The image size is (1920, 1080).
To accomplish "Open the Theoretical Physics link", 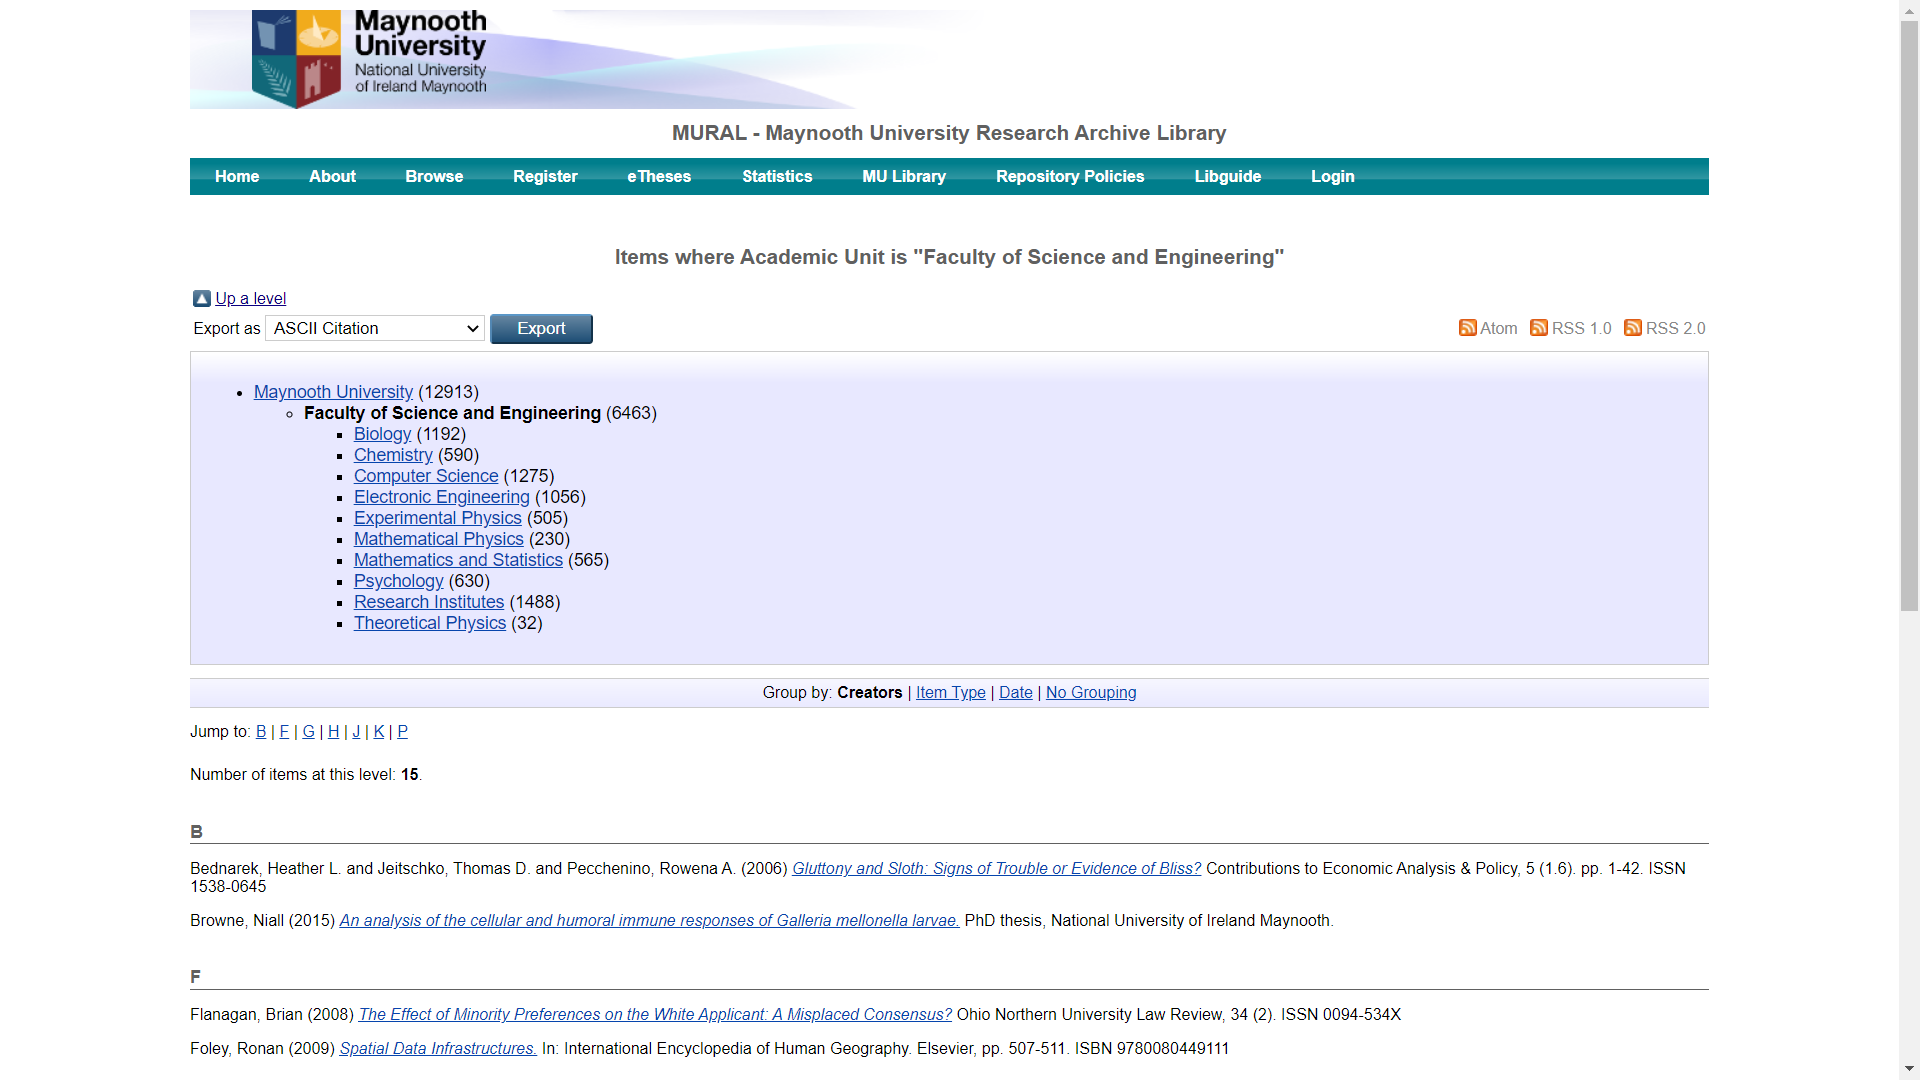I will (x=430, y=623).
